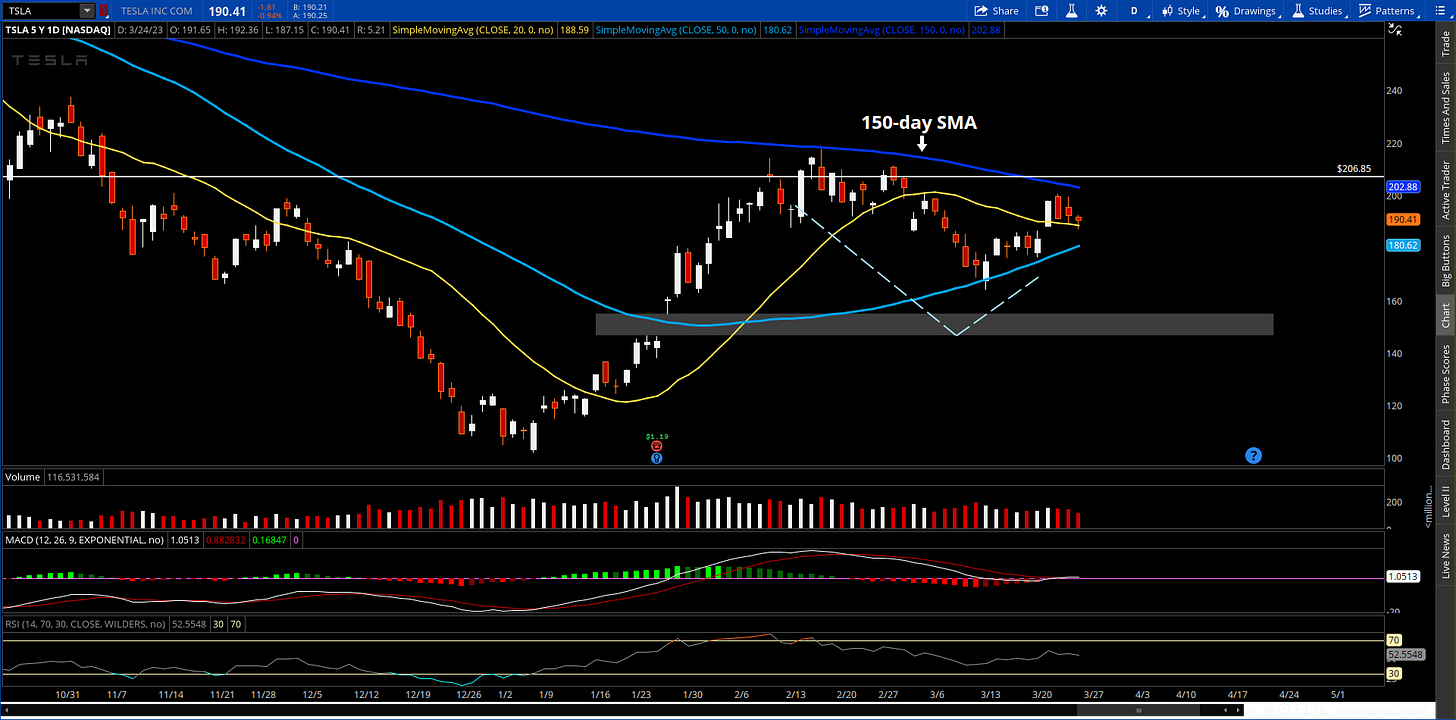This screenshot has width=1456, height=720.
Task: Click the TSLA symbol input field
Action: point(41,10)
